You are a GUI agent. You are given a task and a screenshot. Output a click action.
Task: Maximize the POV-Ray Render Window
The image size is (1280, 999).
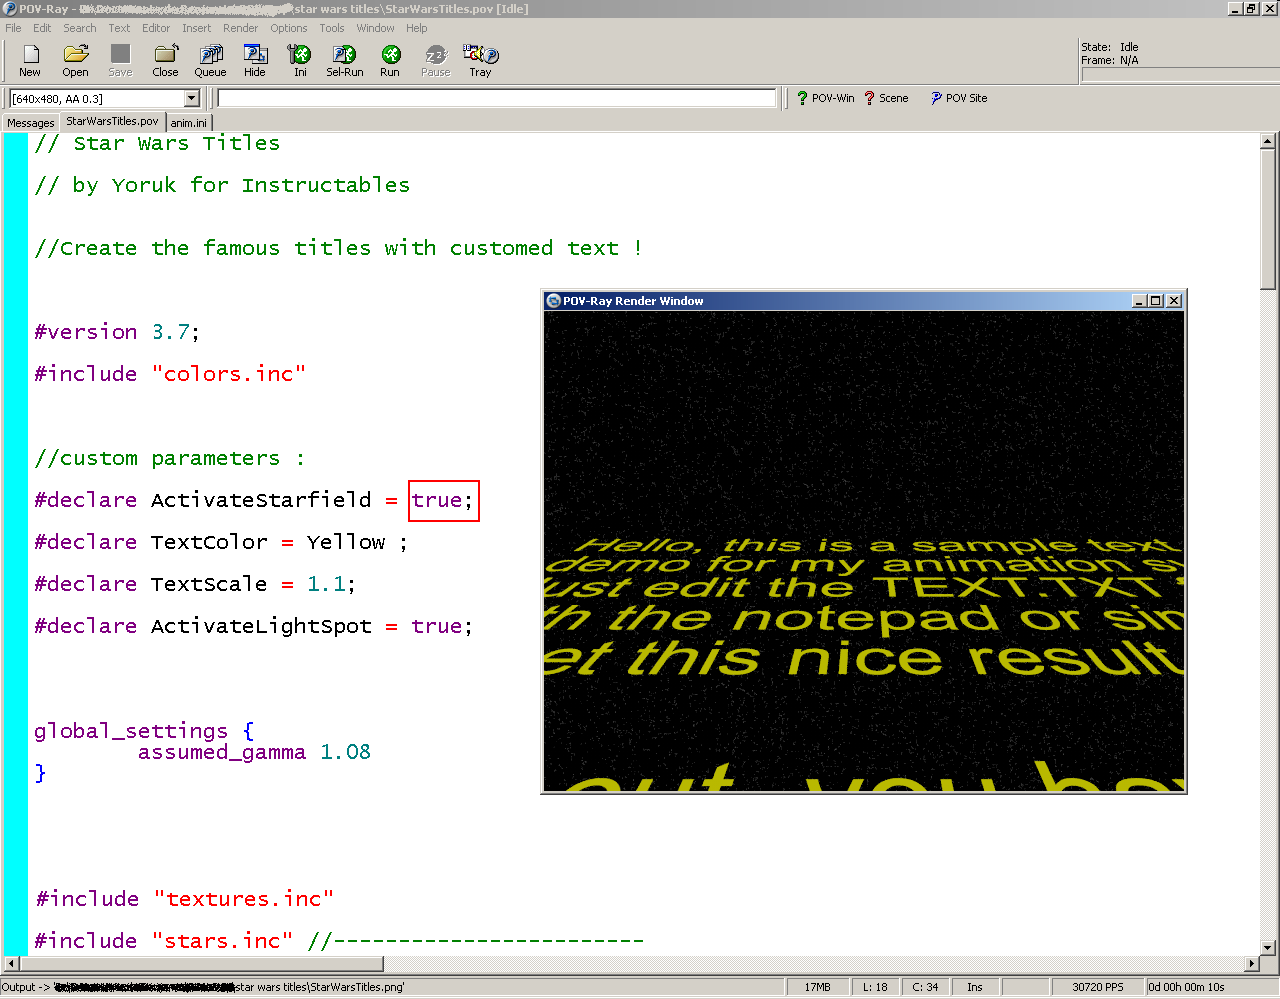(x=1156, y=301)
